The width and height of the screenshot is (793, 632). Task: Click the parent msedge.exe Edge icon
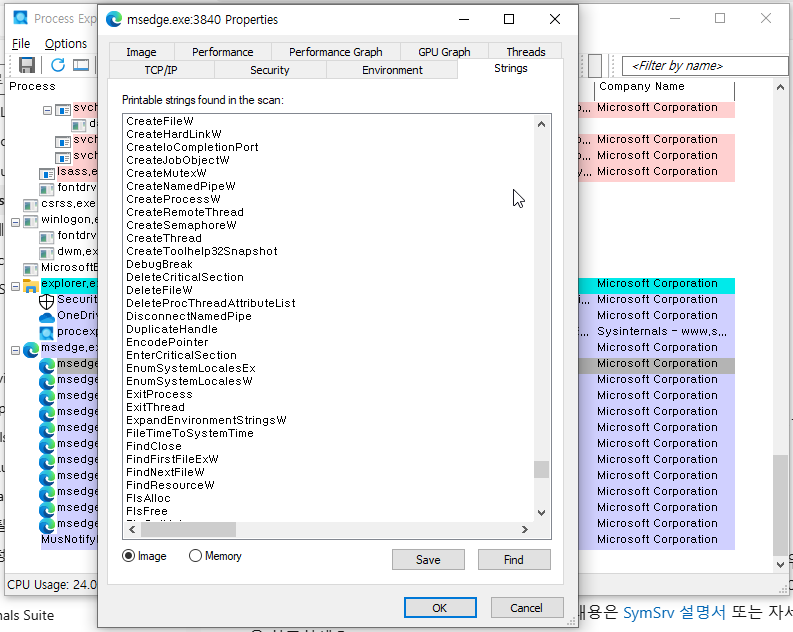click(31, 350)
